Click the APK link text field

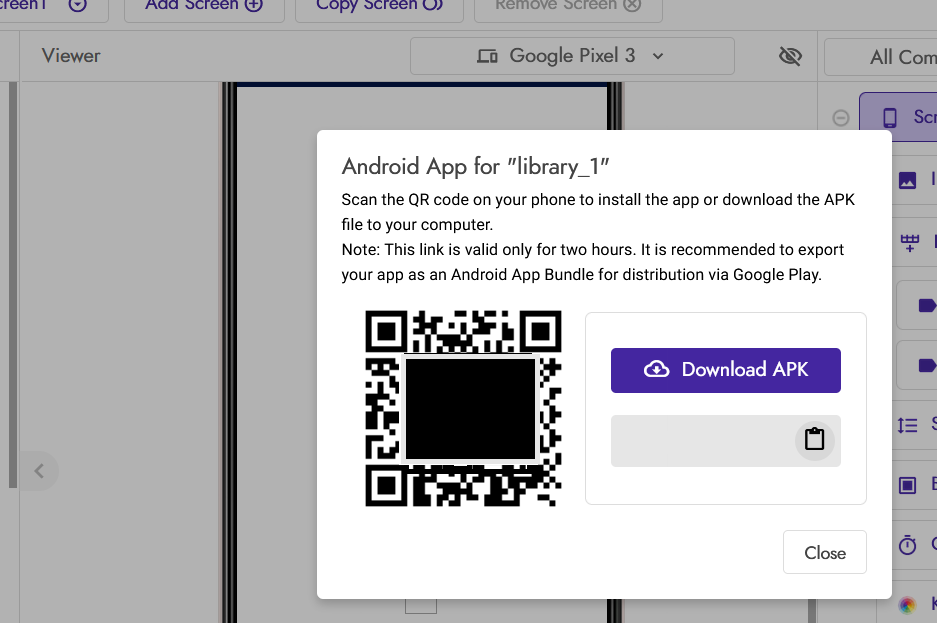(x=725, y=441)
